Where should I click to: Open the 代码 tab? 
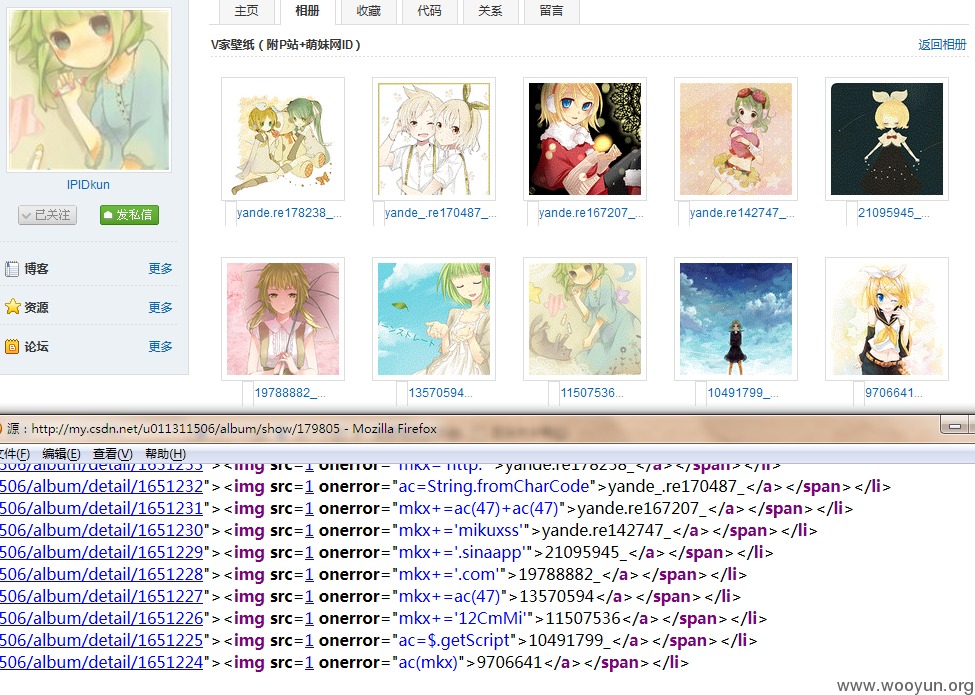coord(429,11)
